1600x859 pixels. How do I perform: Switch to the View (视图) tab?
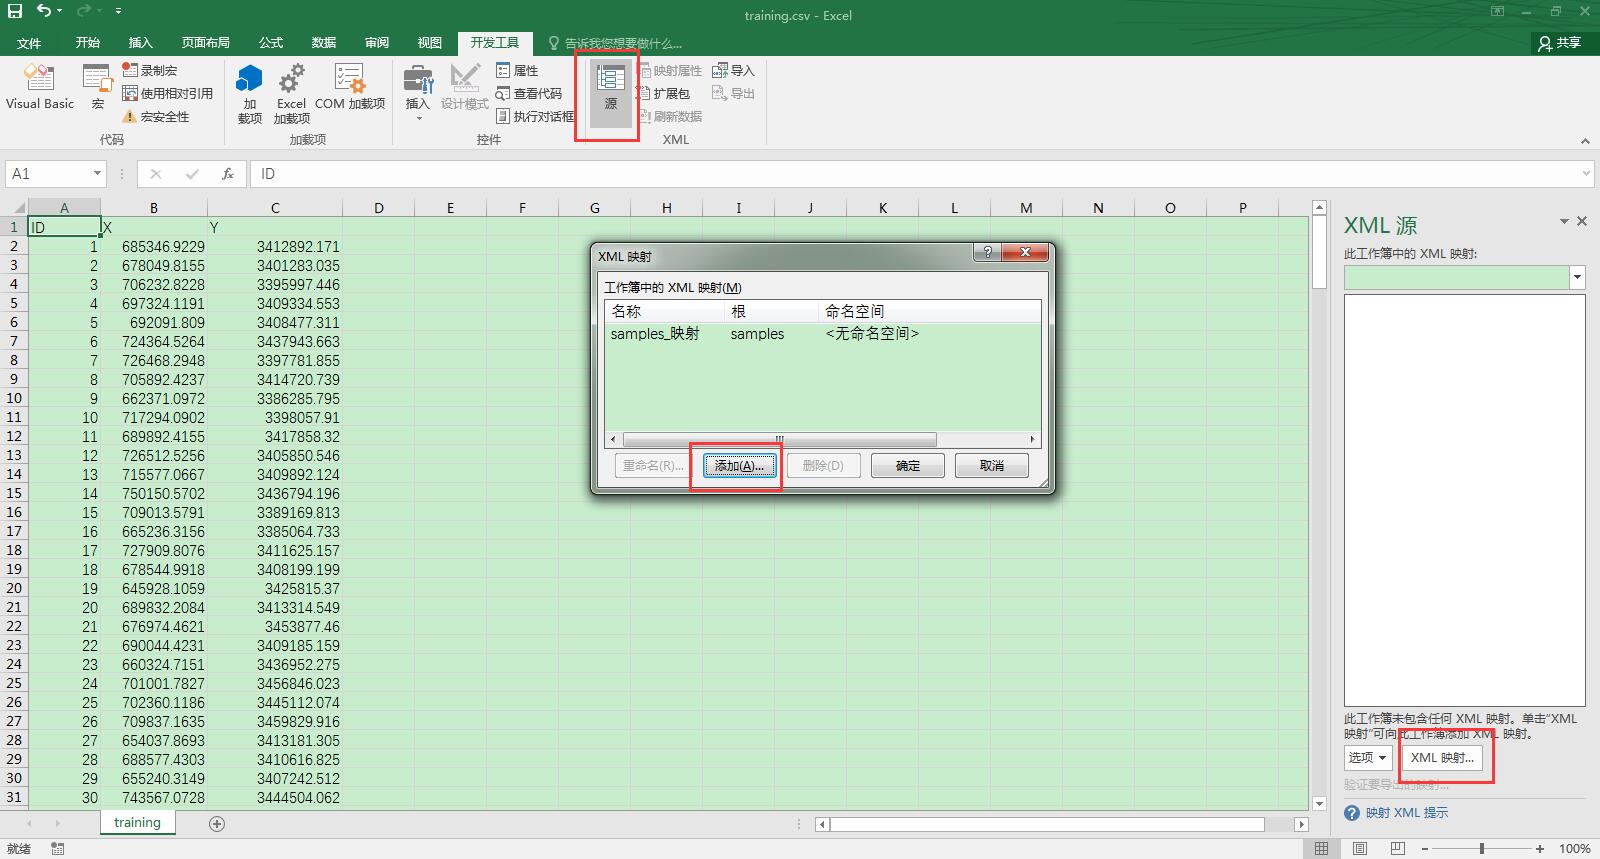[430, 43]
